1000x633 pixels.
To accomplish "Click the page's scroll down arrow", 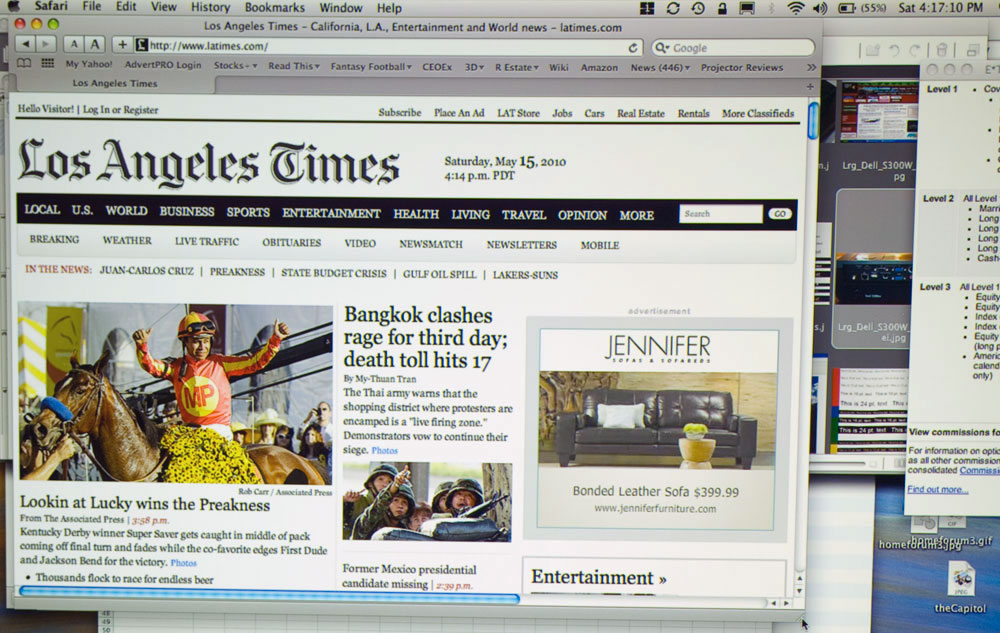I will (x=799, y=592).
